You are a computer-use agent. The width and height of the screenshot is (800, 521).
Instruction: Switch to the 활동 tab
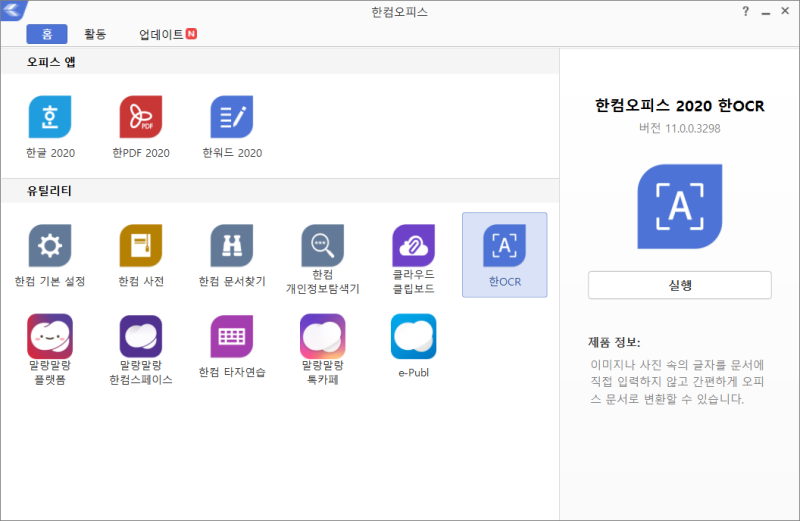(95, 34)
